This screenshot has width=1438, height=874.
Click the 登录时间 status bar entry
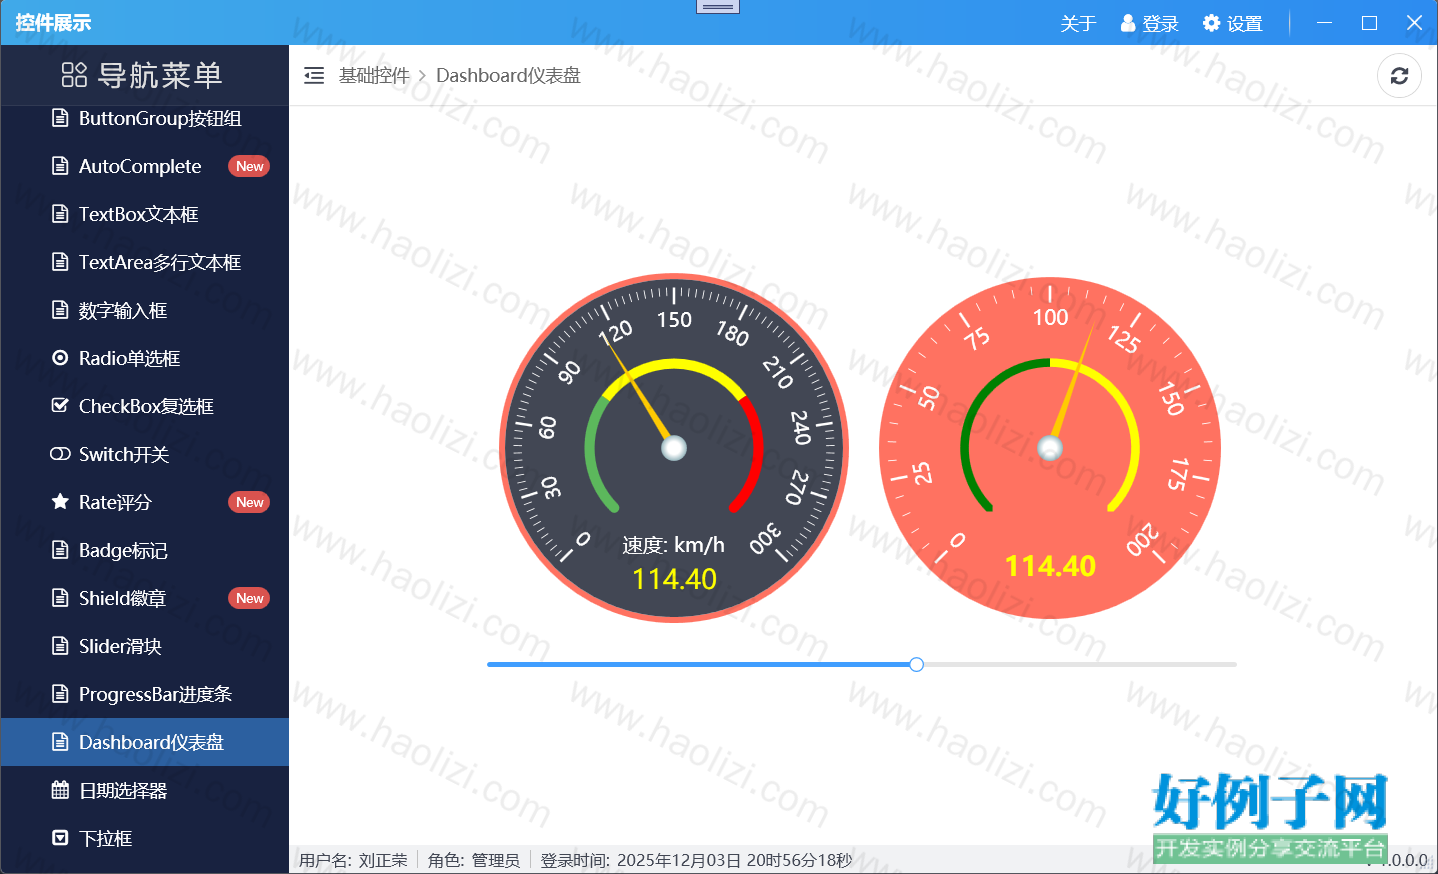click(696, 860)
